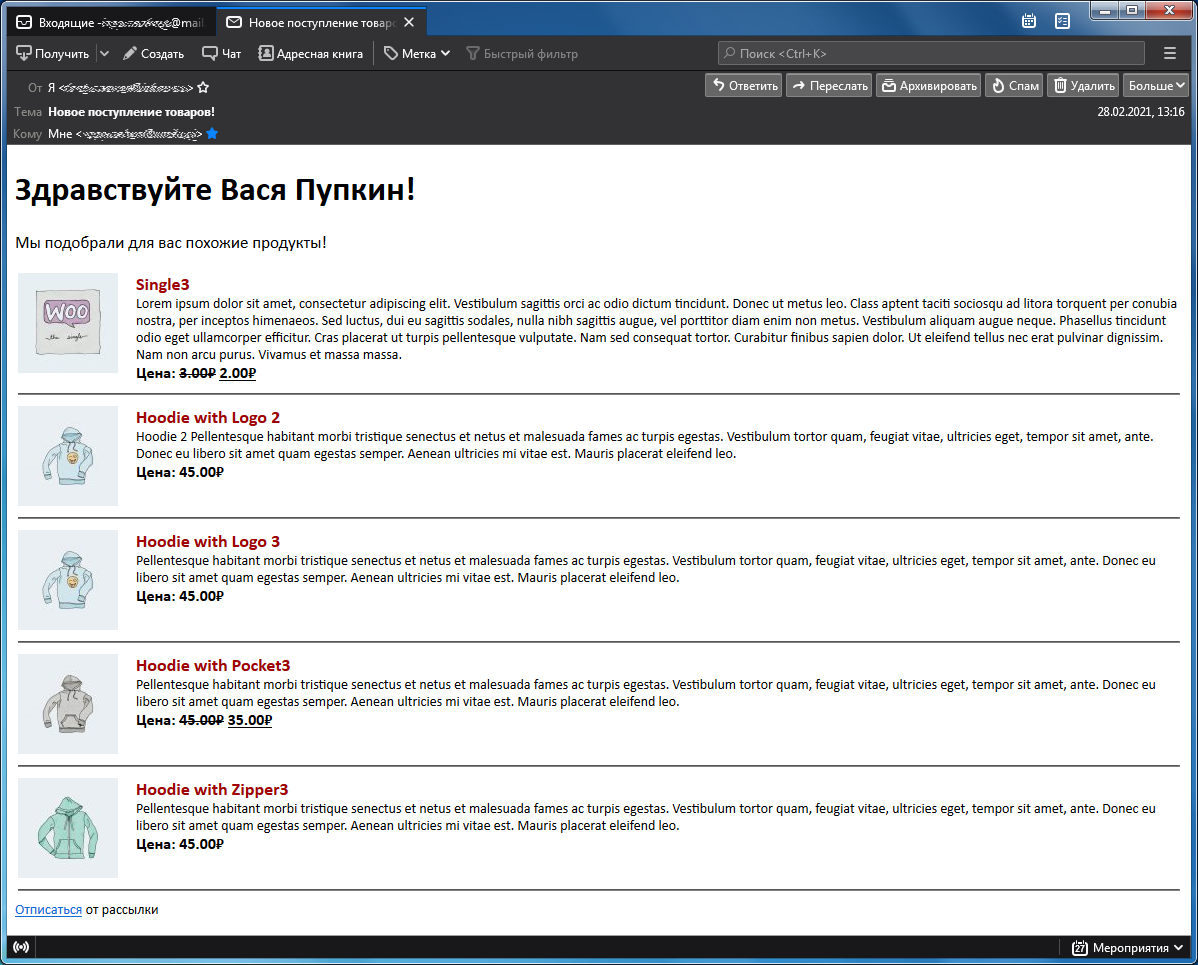Open the Получить dropdown arrow
Viewport: 1198px width, 965px height.
click(104, 54)
